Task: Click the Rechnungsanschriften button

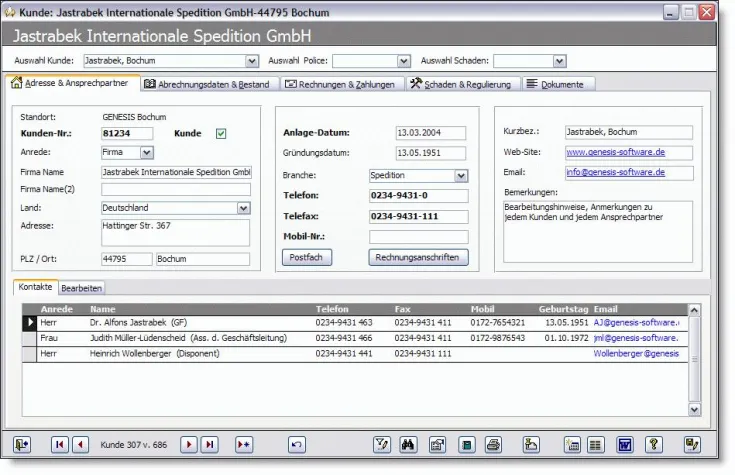Action: coord(418,257)
